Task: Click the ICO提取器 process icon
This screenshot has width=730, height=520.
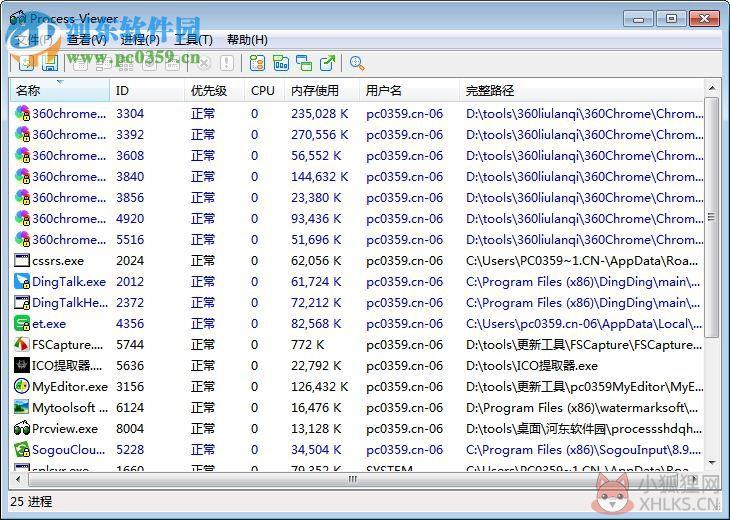Action: pyautogui.click(x=22, y=365)
